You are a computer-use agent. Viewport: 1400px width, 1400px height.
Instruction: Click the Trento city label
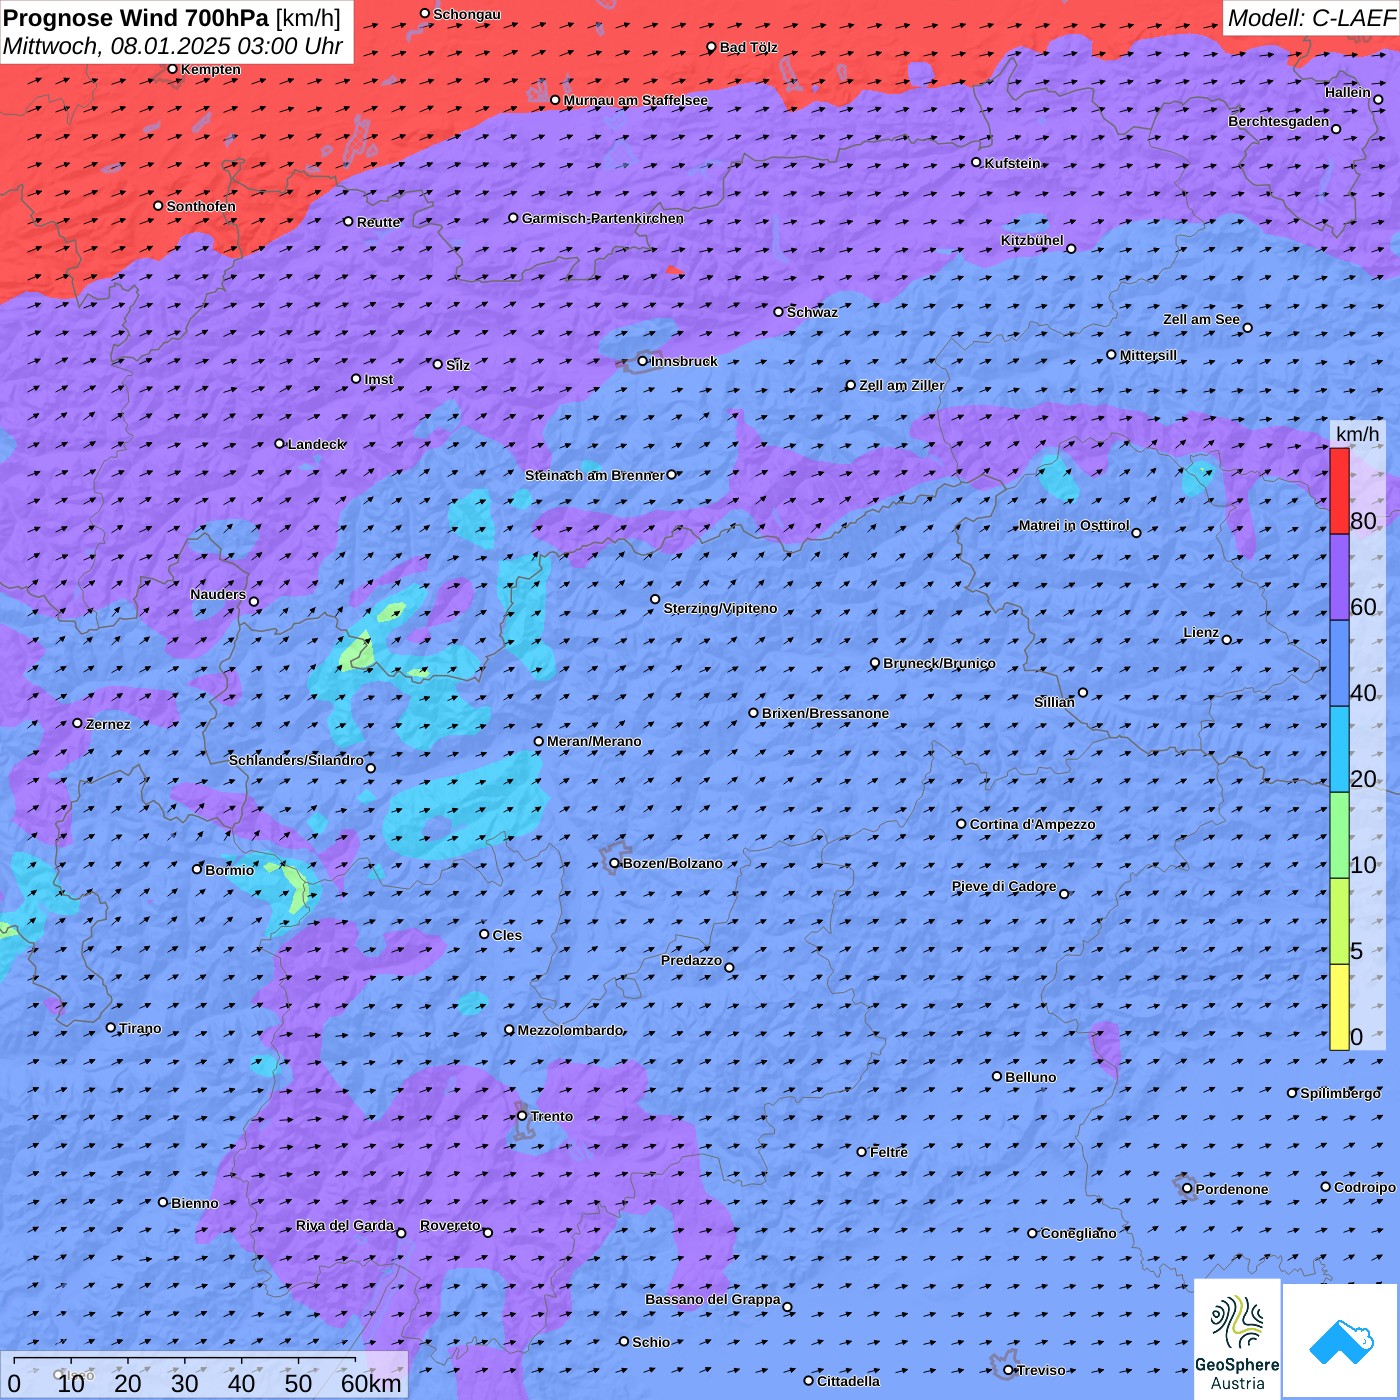(x=552, y=1116)
